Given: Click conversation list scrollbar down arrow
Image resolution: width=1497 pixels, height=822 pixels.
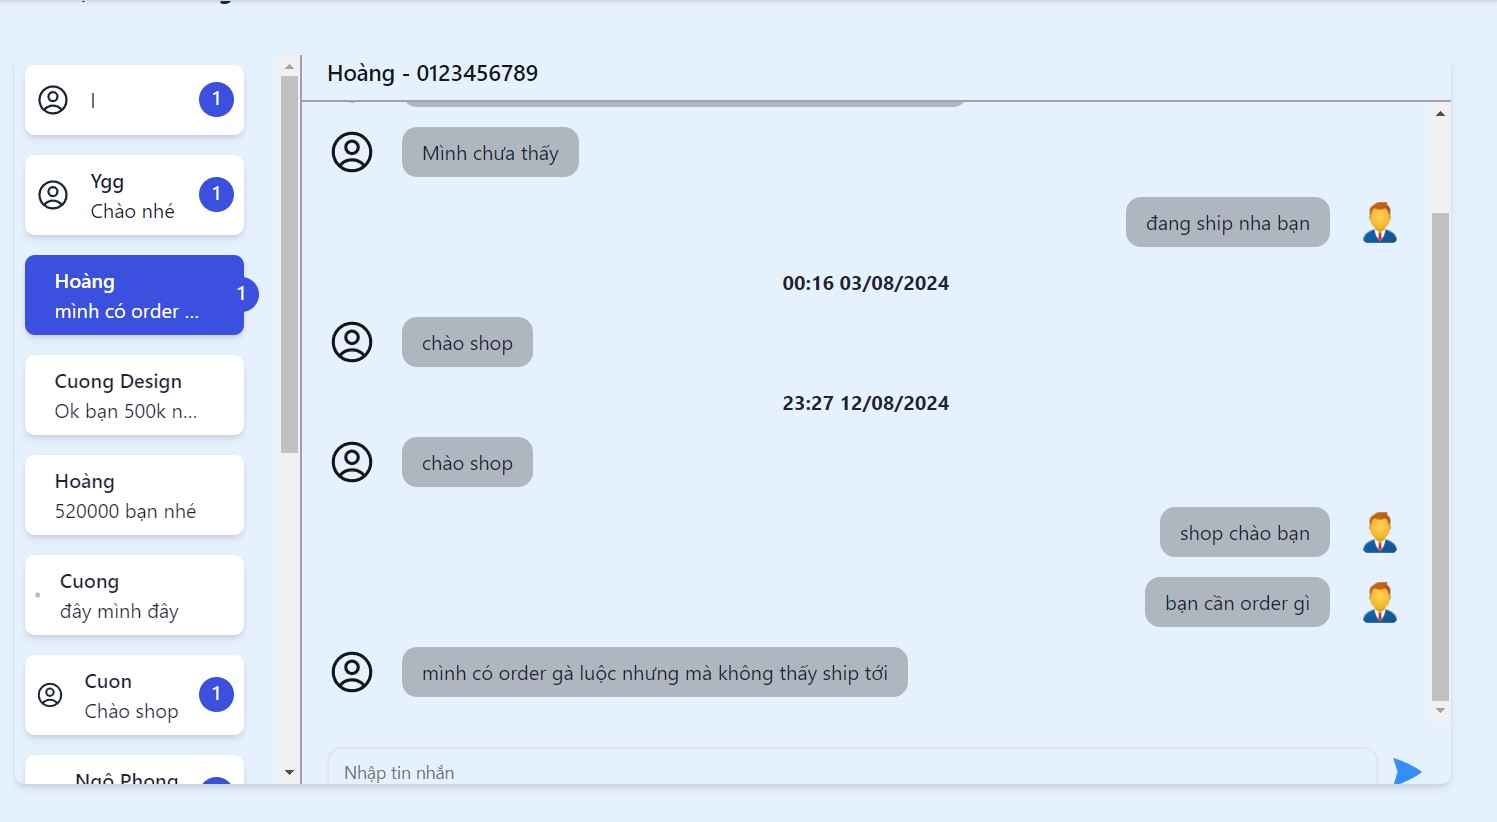Looking at the screenshot, I should click(289, 773).
